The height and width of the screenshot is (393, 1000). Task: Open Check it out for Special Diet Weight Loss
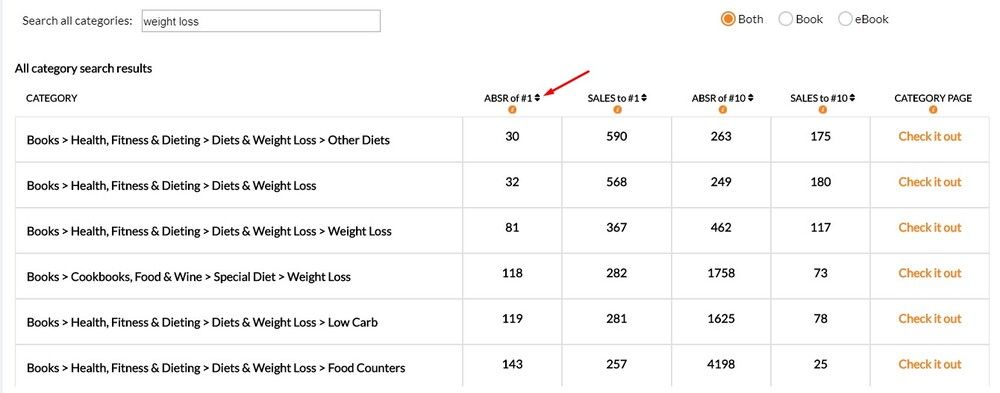pyautogui.click(x=929, y=273)
